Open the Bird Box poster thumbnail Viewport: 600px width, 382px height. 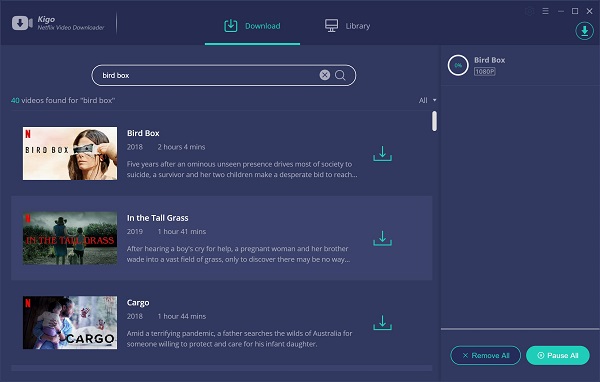click(x=70, y=153)
